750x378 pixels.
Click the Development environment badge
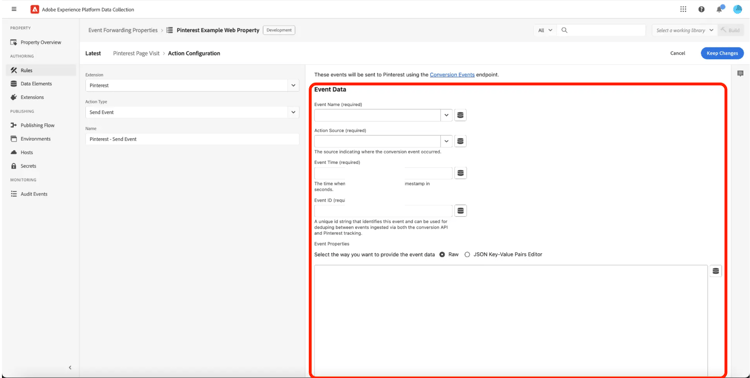tap(279, 30)
